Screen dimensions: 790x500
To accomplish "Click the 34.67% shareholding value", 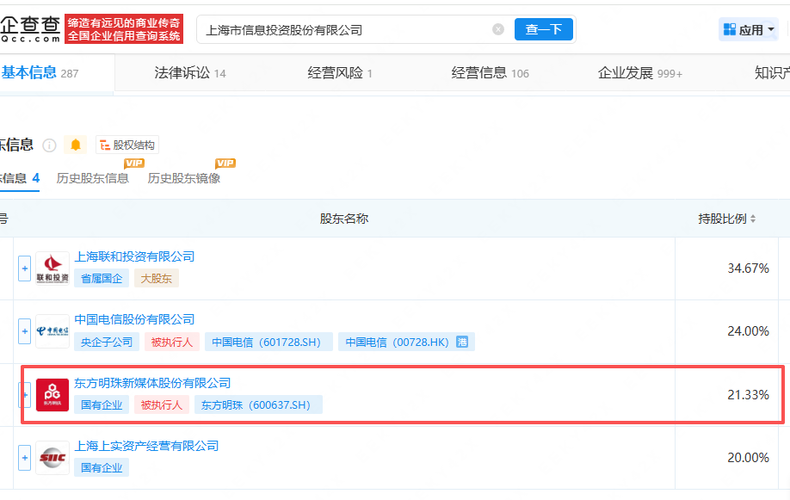I will point(748,268).
